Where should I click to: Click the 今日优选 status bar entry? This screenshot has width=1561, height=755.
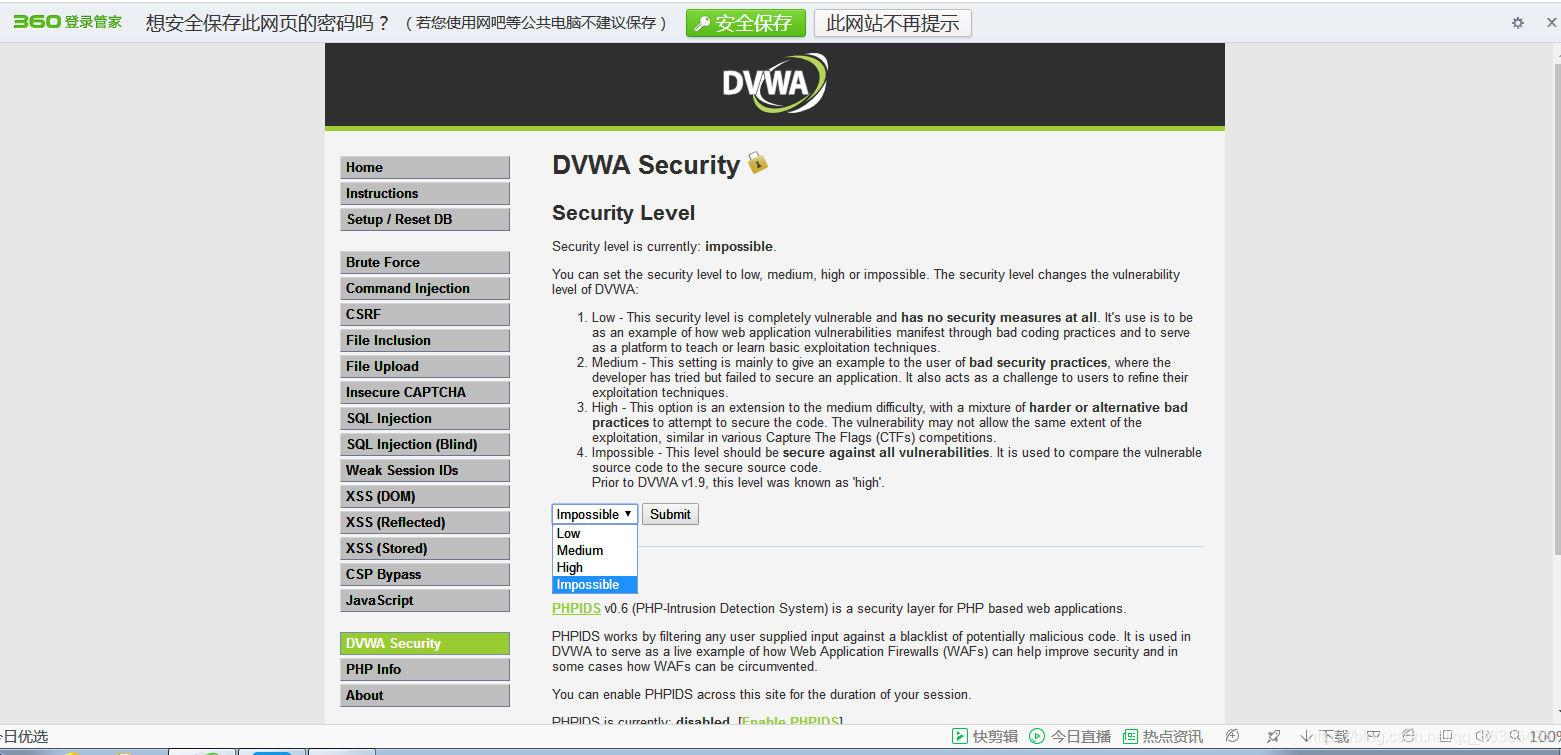[x=24, y=736]
